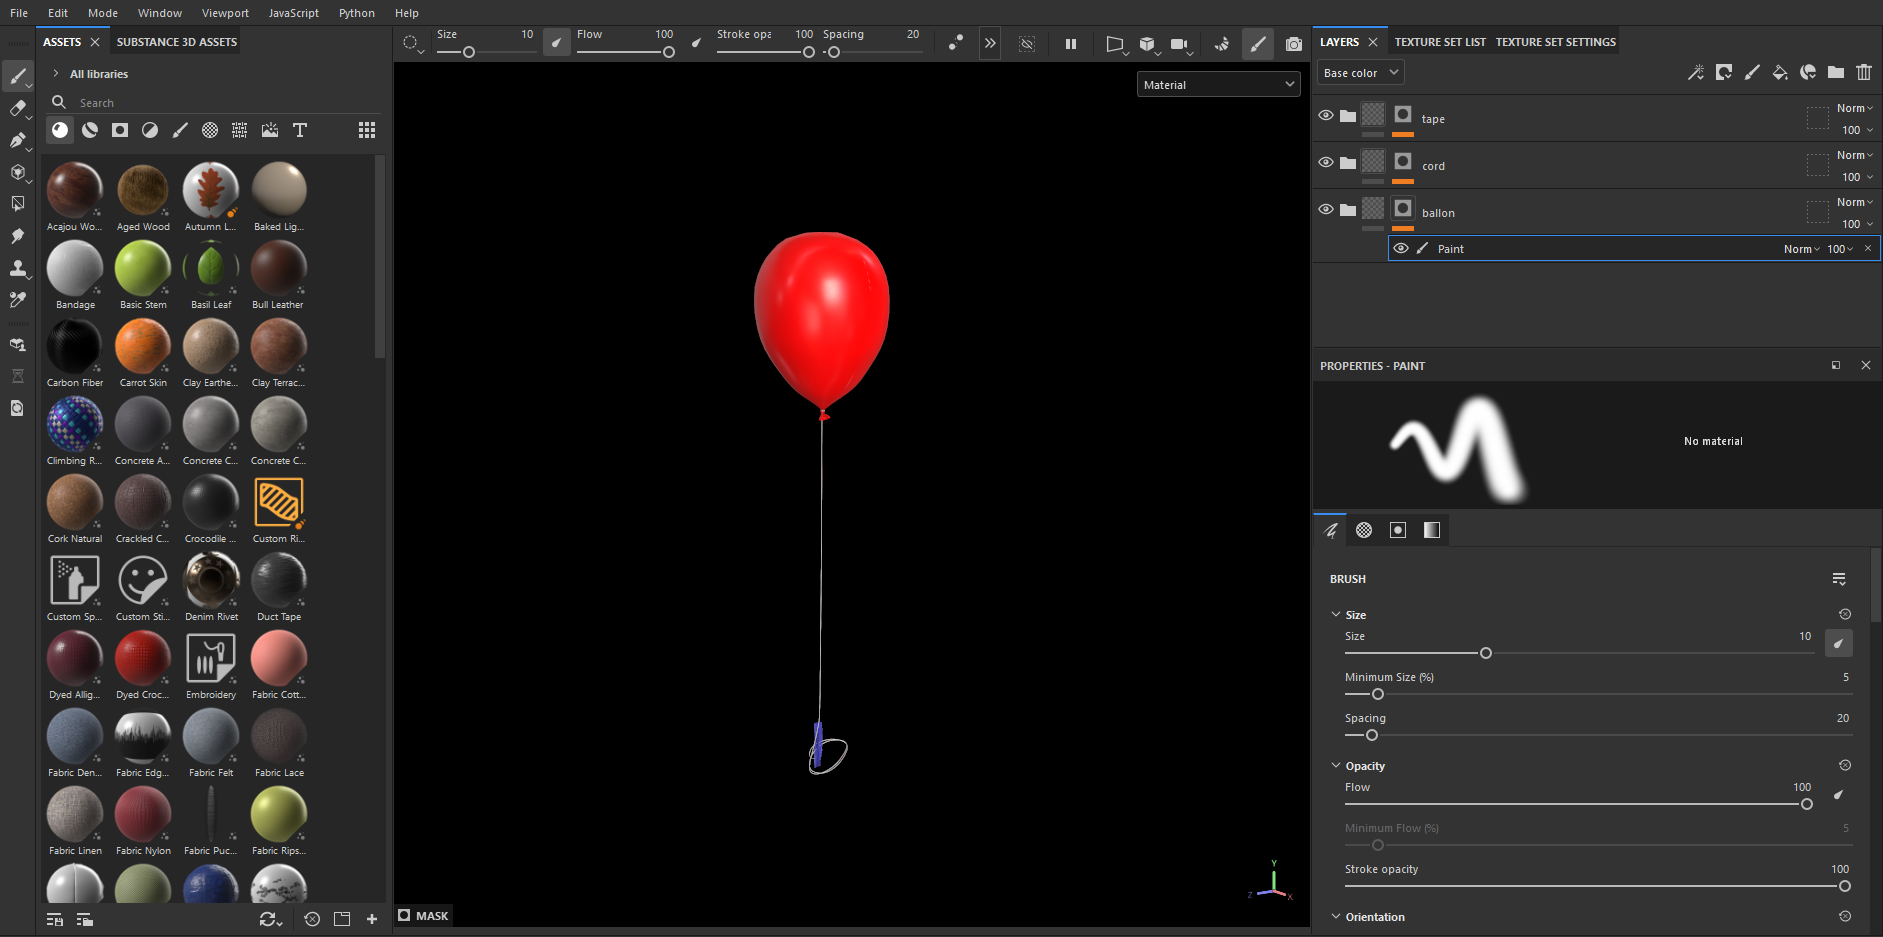Viewport: 1883px width, 937px height.
Task: Add a new folder in Layers panel
Action: [x=1836, y=72]
